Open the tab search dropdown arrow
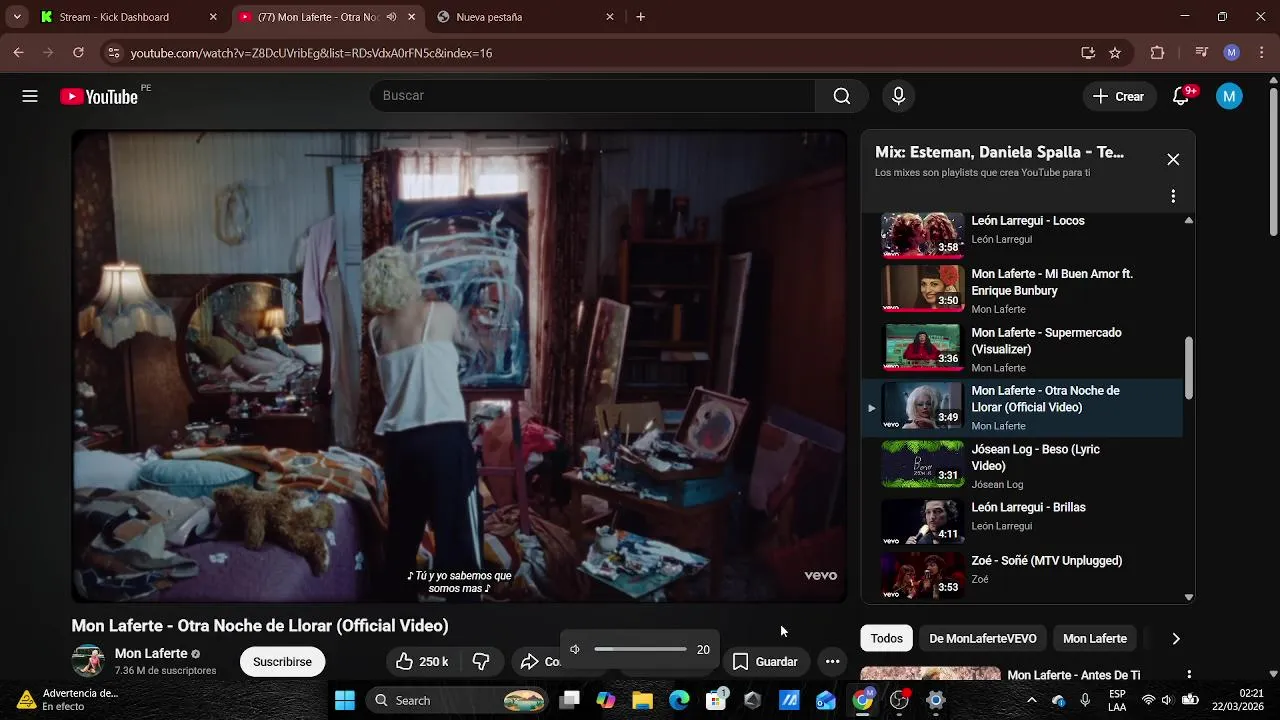Viewport: 1280px width, 720px height. (17, 17)
